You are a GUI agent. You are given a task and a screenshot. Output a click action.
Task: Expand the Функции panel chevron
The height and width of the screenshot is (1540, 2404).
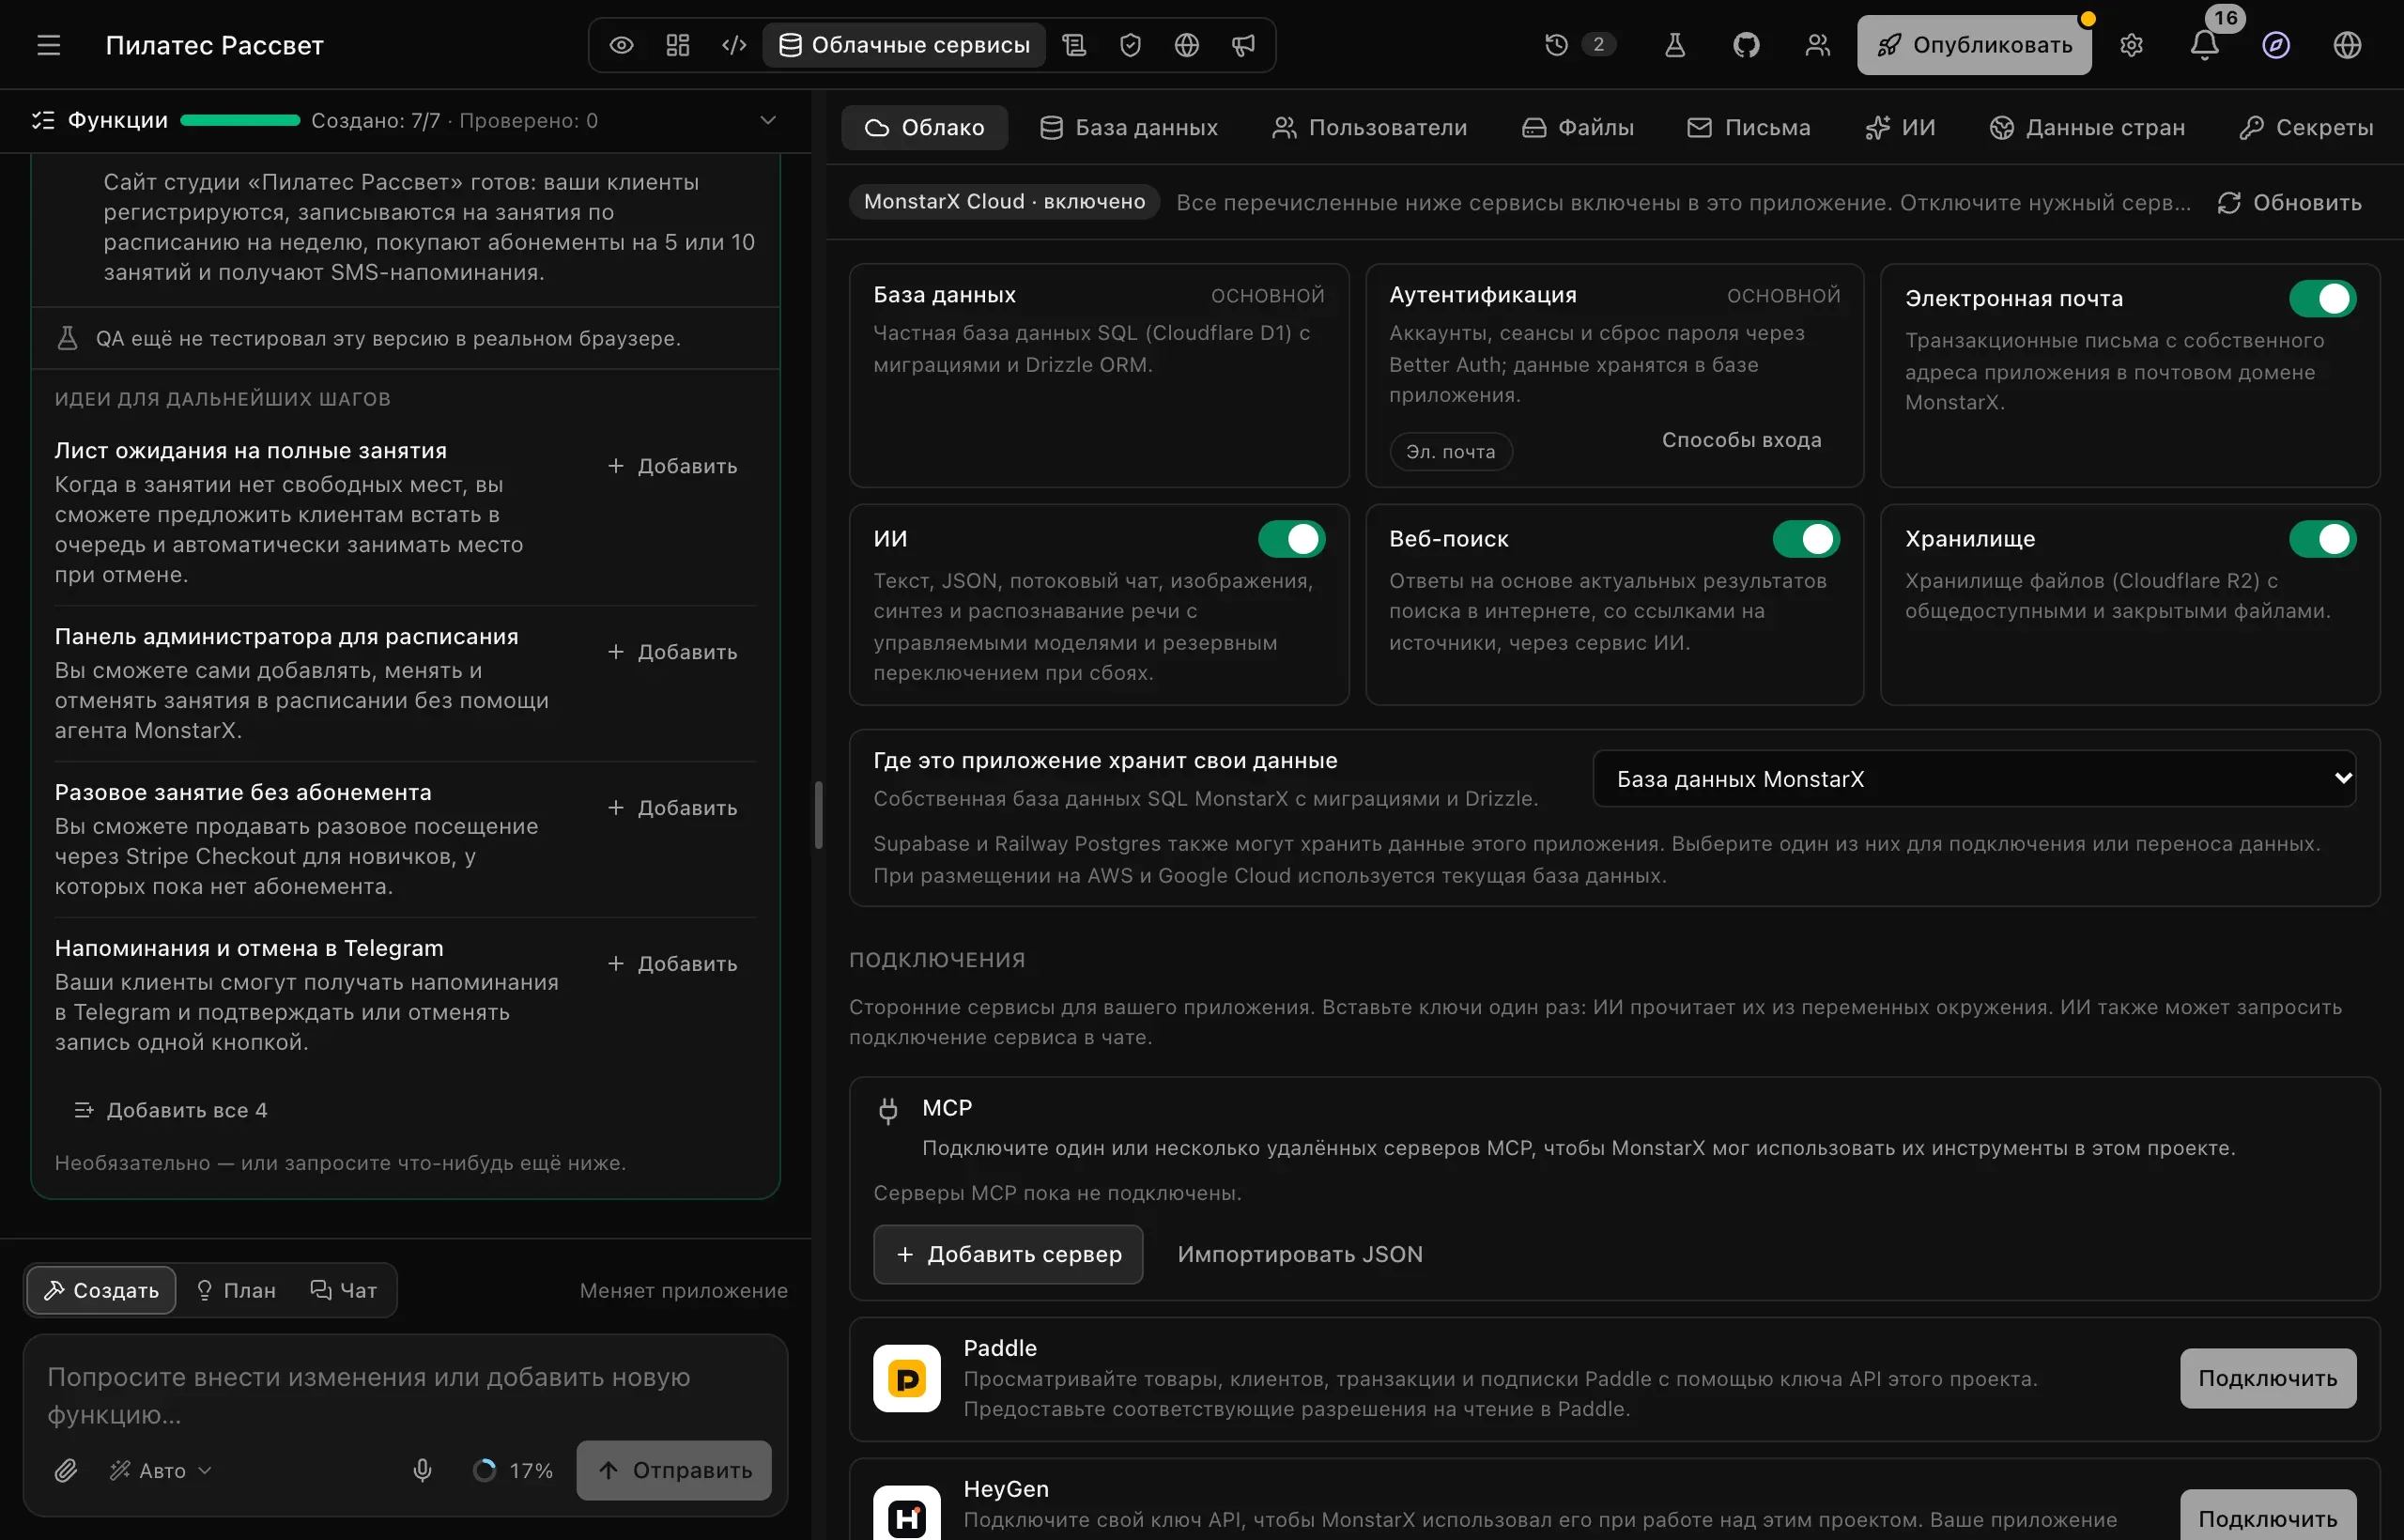click(x=767, y=120)
